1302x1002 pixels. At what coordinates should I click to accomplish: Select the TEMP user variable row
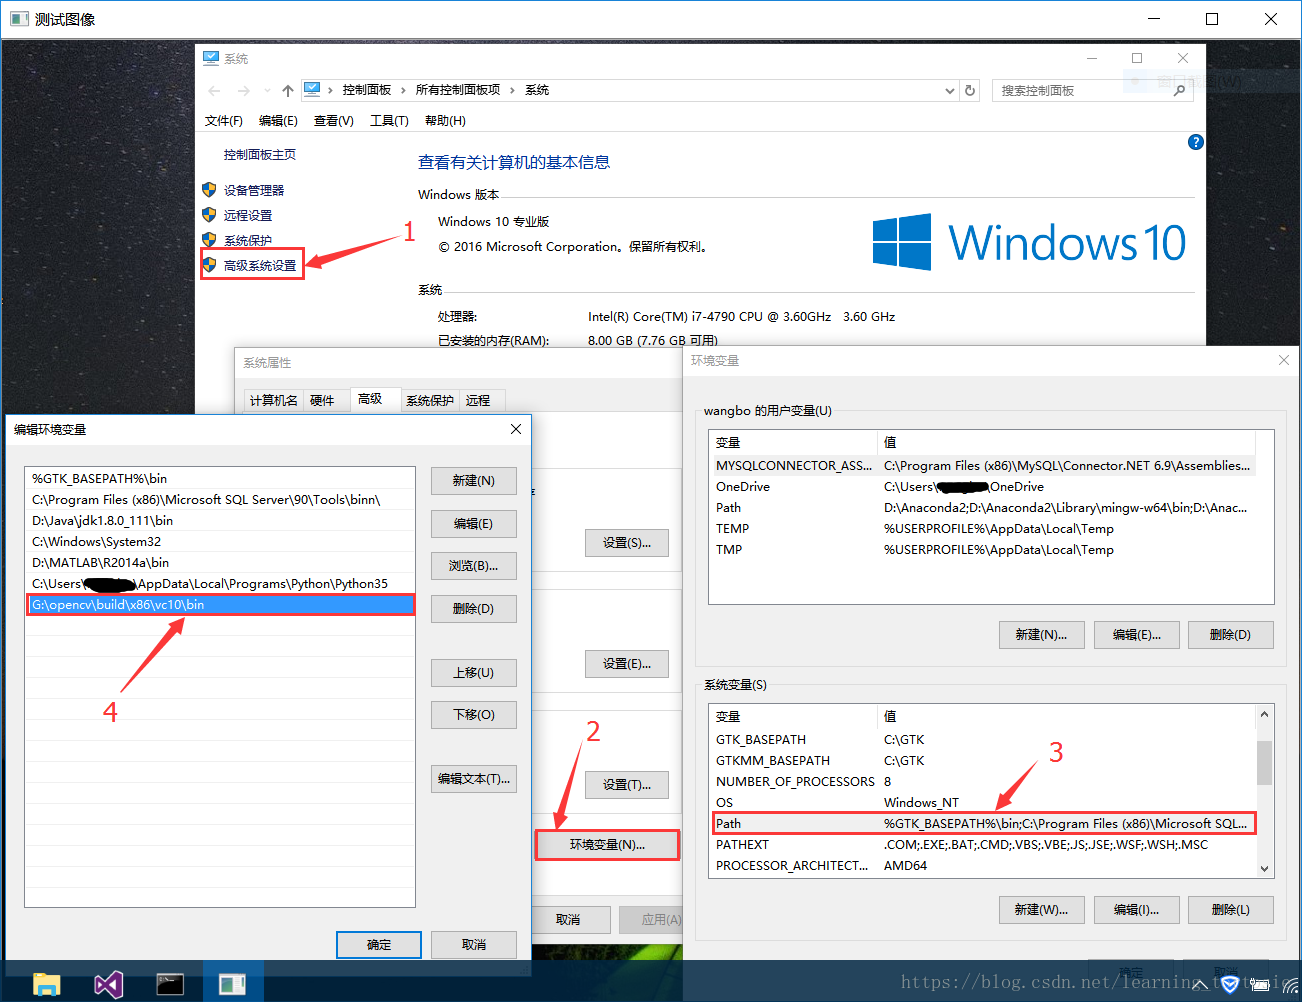(984, 529)
